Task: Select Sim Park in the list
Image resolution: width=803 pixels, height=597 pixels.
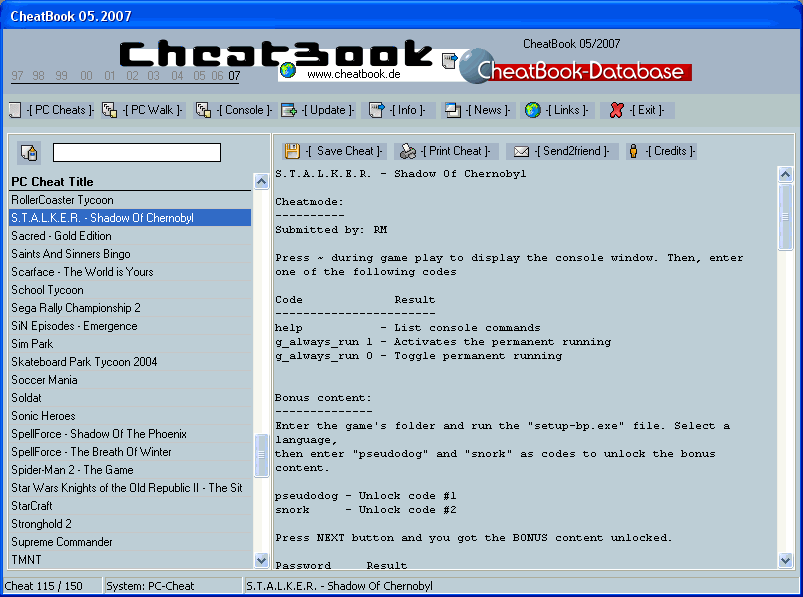Action: pyautogui.click(x=130, y=344)
